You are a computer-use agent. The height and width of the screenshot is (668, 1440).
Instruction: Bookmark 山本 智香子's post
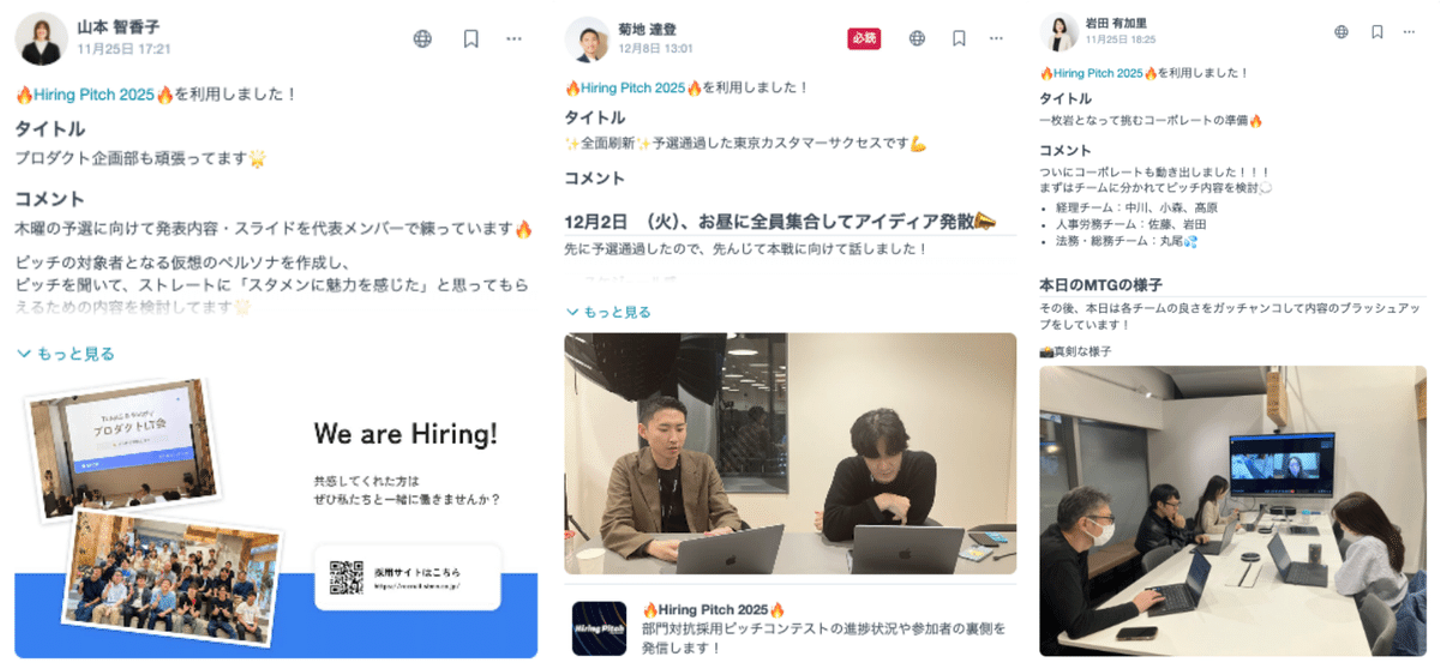point(471,39)
